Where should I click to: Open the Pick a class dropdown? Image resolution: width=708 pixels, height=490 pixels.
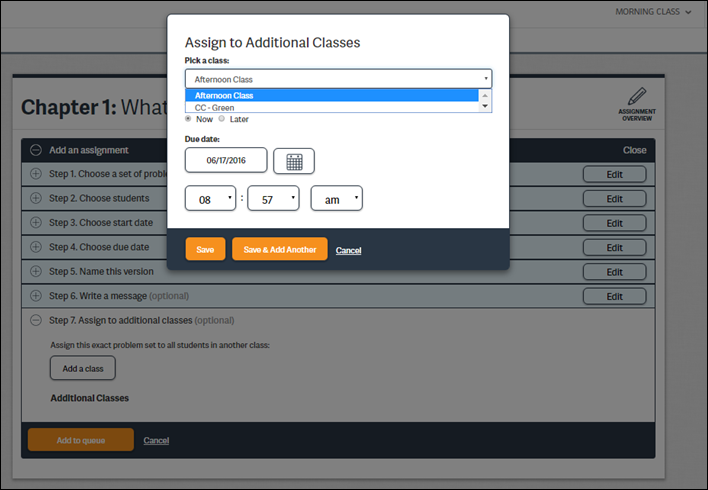pos(338,78)
